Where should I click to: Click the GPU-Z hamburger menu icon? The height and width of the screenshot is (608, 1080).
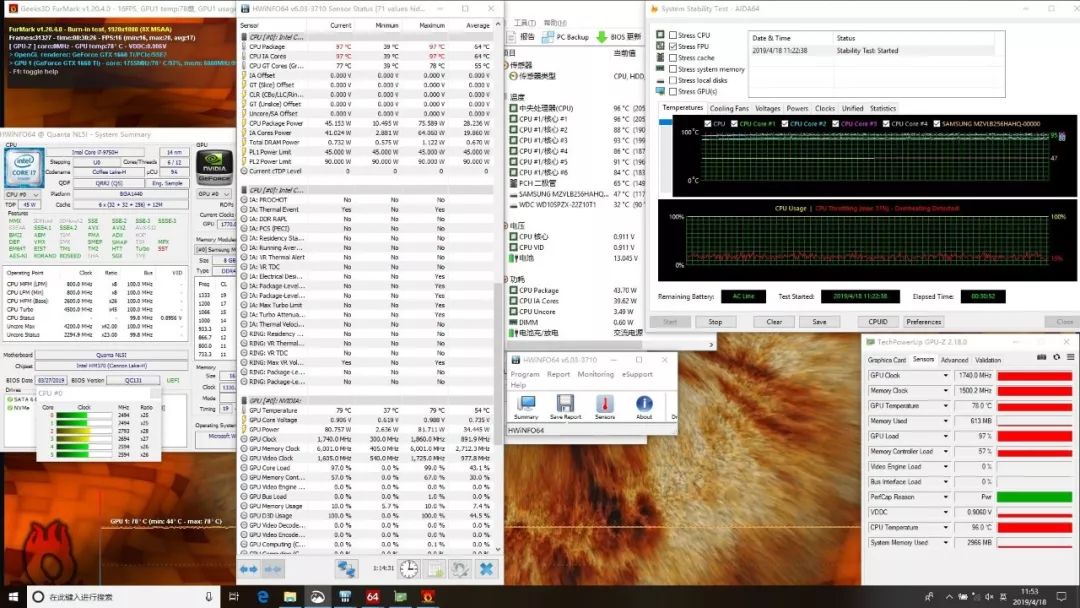pos(1069,359)
